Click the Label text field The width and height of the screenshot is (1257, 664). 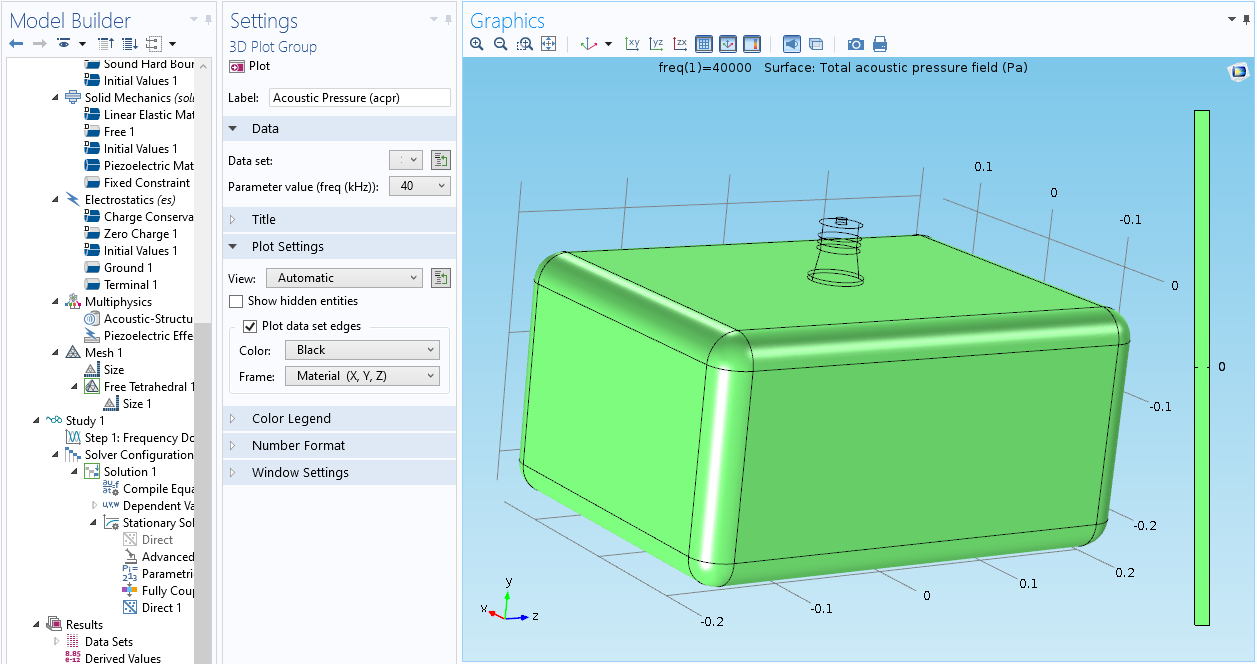pos(359,98)
